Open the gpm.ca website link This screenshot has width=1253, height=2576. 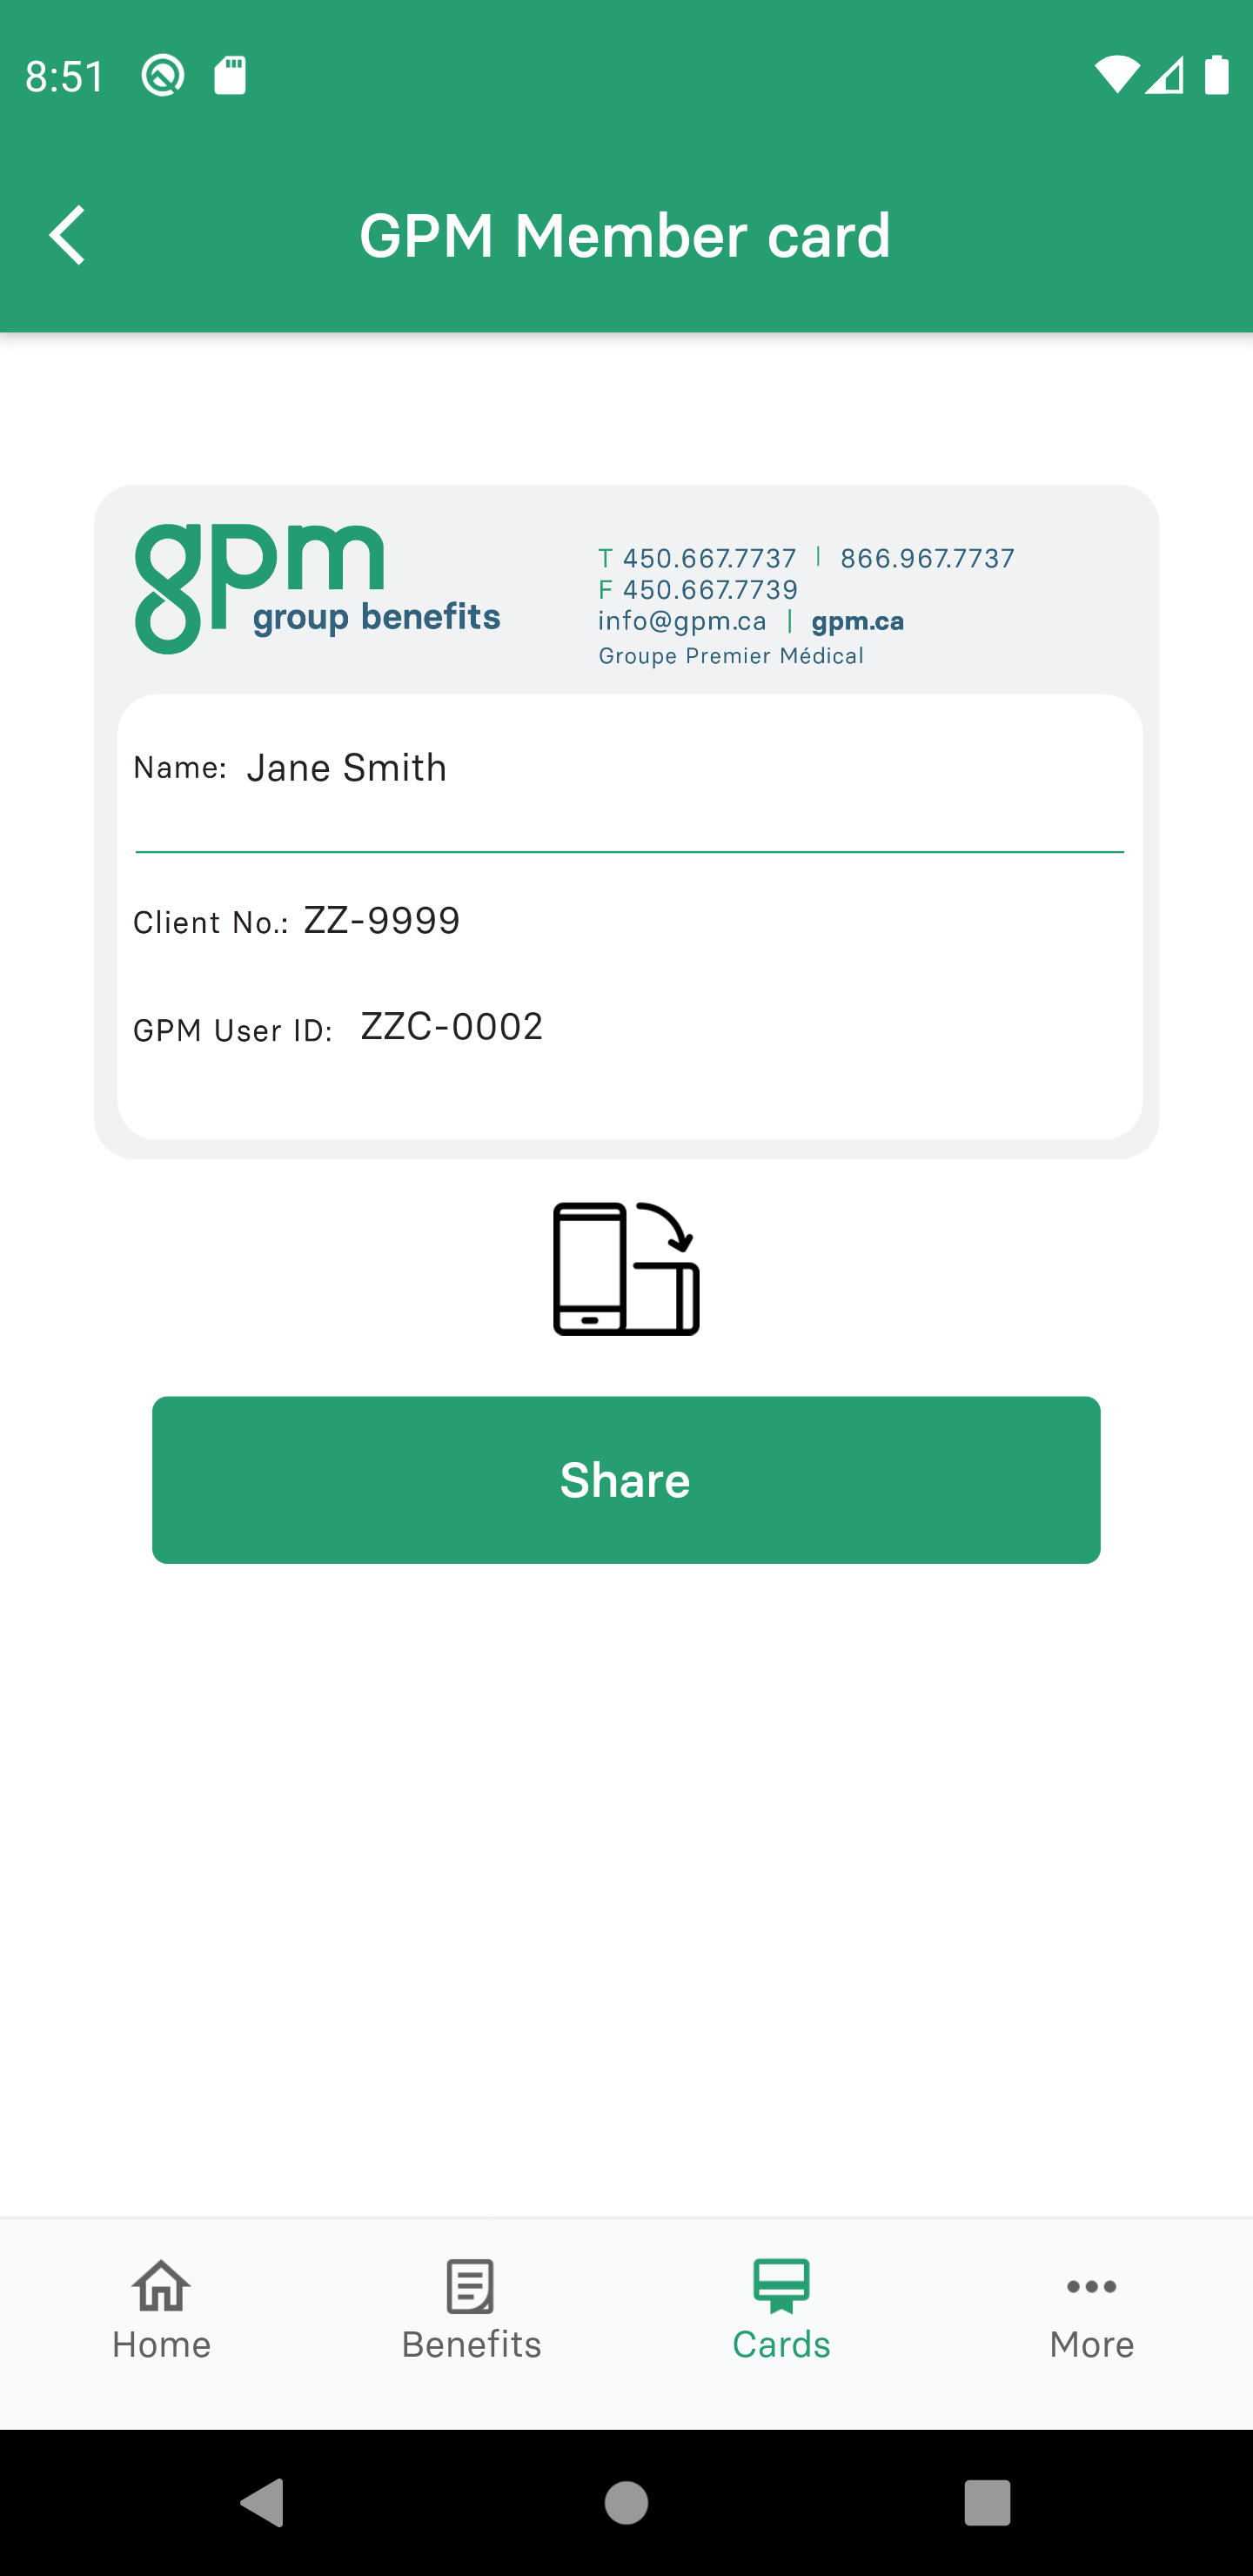tap(858, 621)
